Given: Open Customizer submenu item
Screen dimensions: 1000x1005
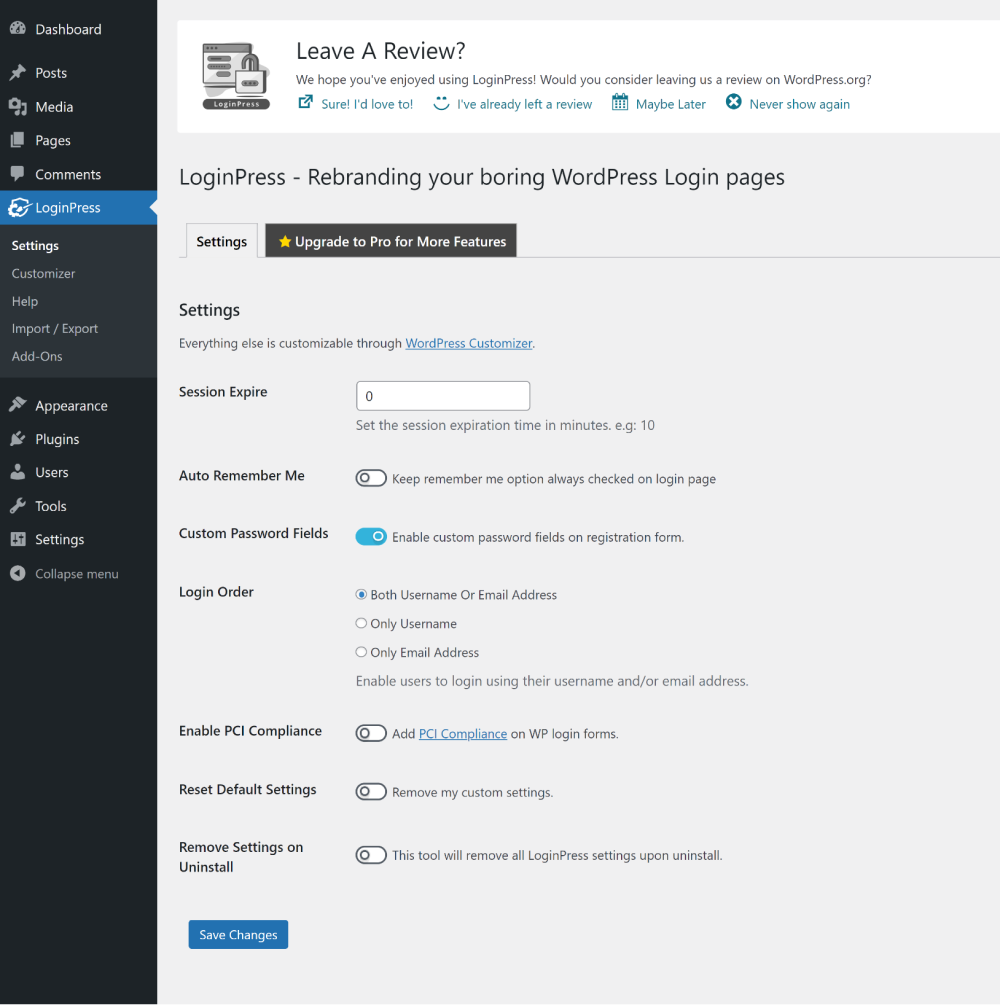Looking at the screenshot, I should (43, 273).
